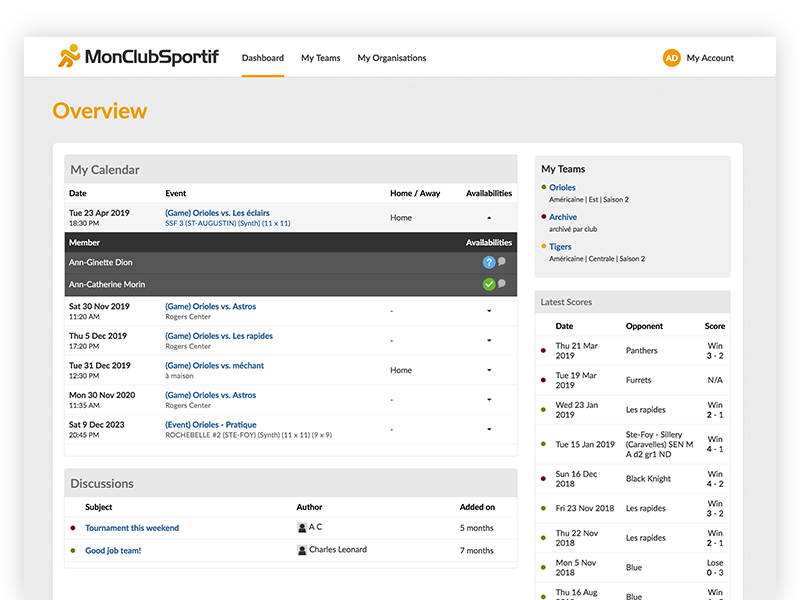Click ROCHEBELLE #2 (STE-FOY) location text
The width and height of the screenshot is (800, 600).
pyautogui.click(x=248, y=435)
